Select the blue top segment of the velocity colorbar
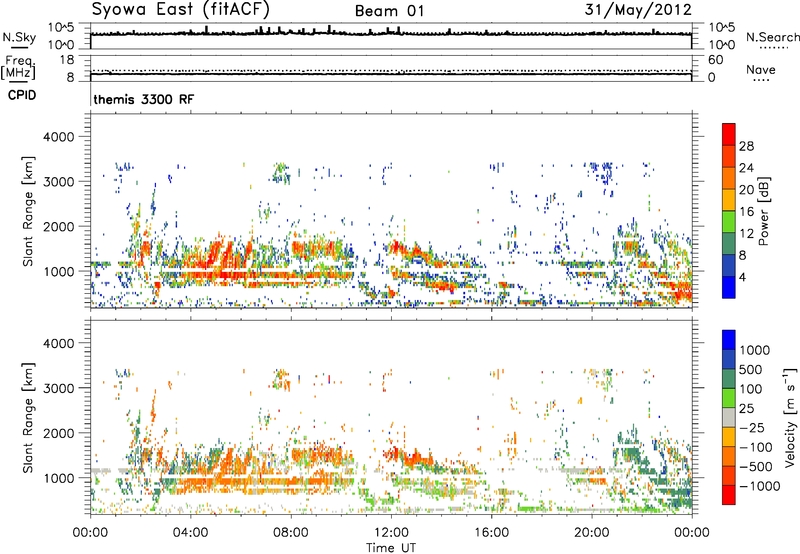Screen dimensions: 800x554 (x=729, y=340)
